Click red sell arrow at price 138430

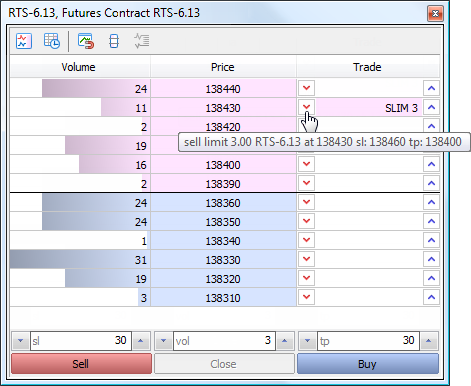[x=306, y=107]
